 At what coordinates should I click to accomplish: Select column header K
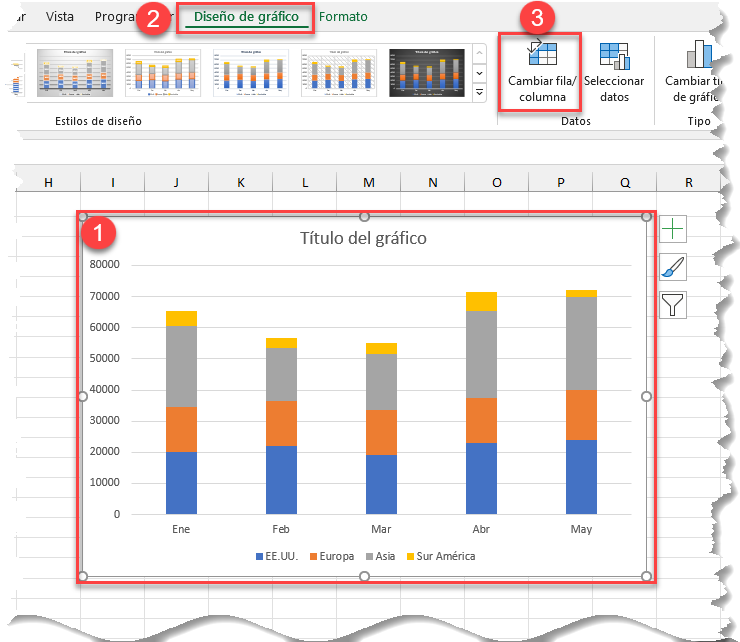[x=241, y=183]
